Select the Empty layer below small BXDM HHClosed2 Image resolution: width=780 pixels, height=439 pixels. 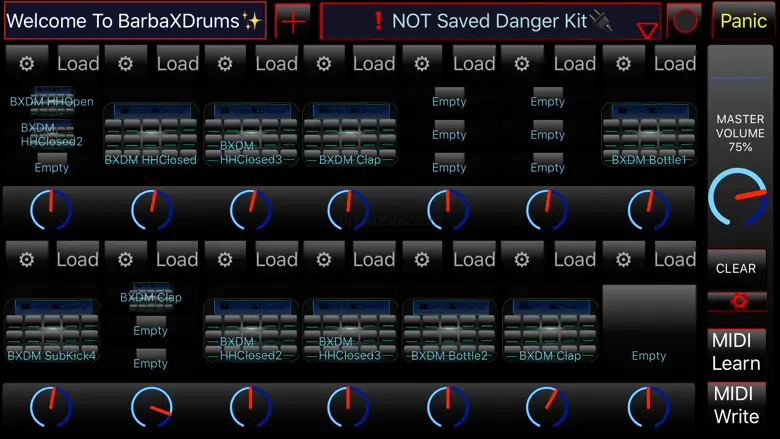(52, 164)
